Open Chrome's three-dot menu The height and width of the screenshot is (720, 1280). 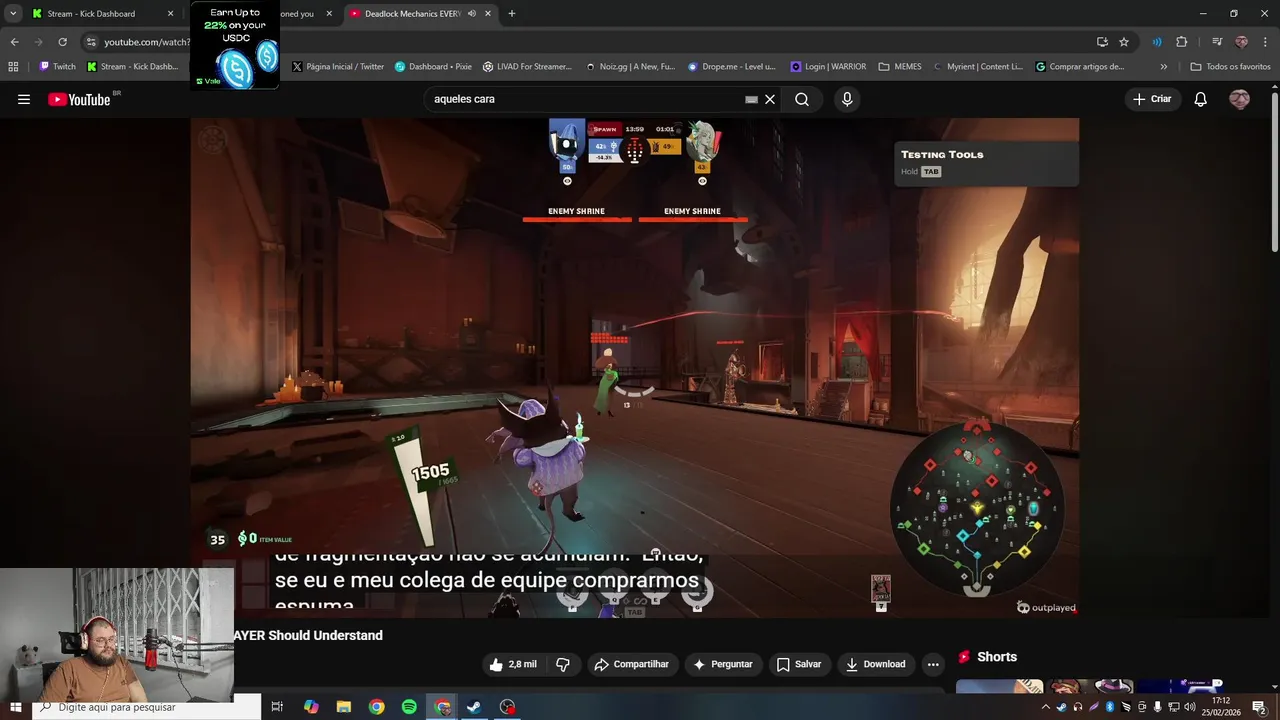point(1265,42)
